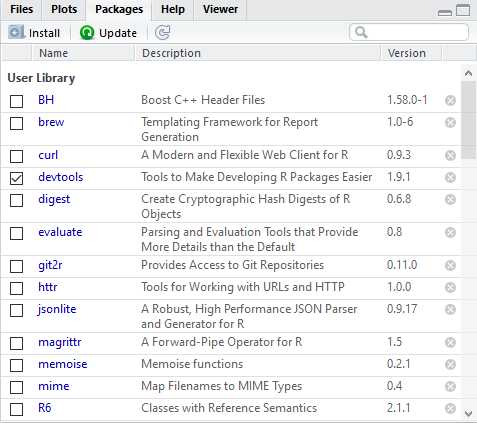This screenshot has height=423, width=477.
Task: Load the evaluate package
Action: coord(16,233)
